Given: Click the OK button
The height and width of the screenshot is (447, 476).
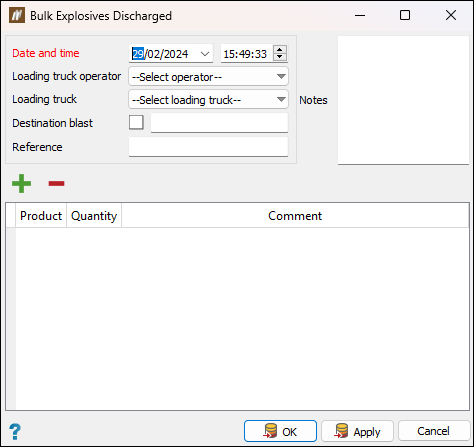Looking at the screenshot, I should pyautogui.click(x=280, y=431).
